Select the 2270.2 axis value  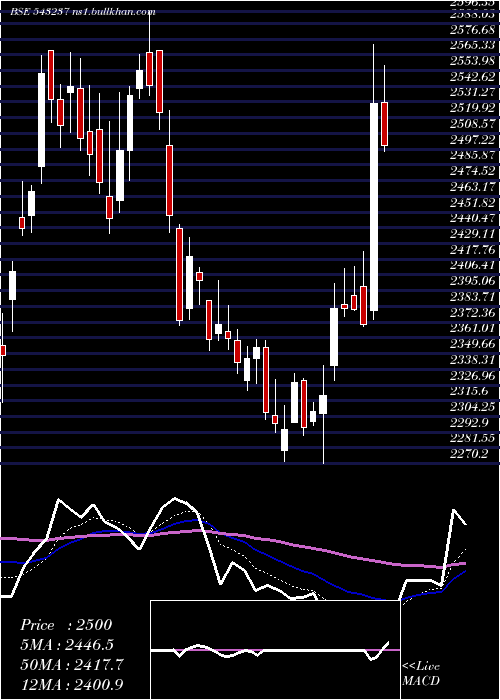470,454
